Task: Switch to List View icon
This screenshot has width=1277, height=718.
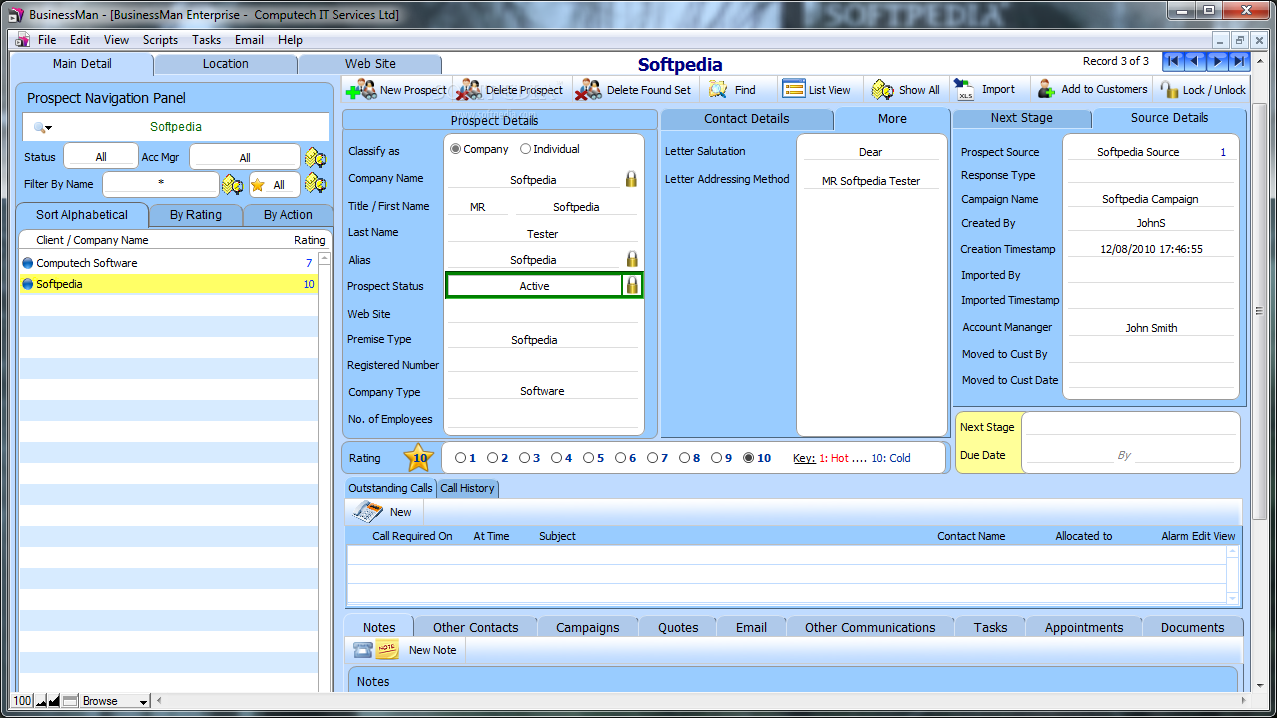Action: 794,89
